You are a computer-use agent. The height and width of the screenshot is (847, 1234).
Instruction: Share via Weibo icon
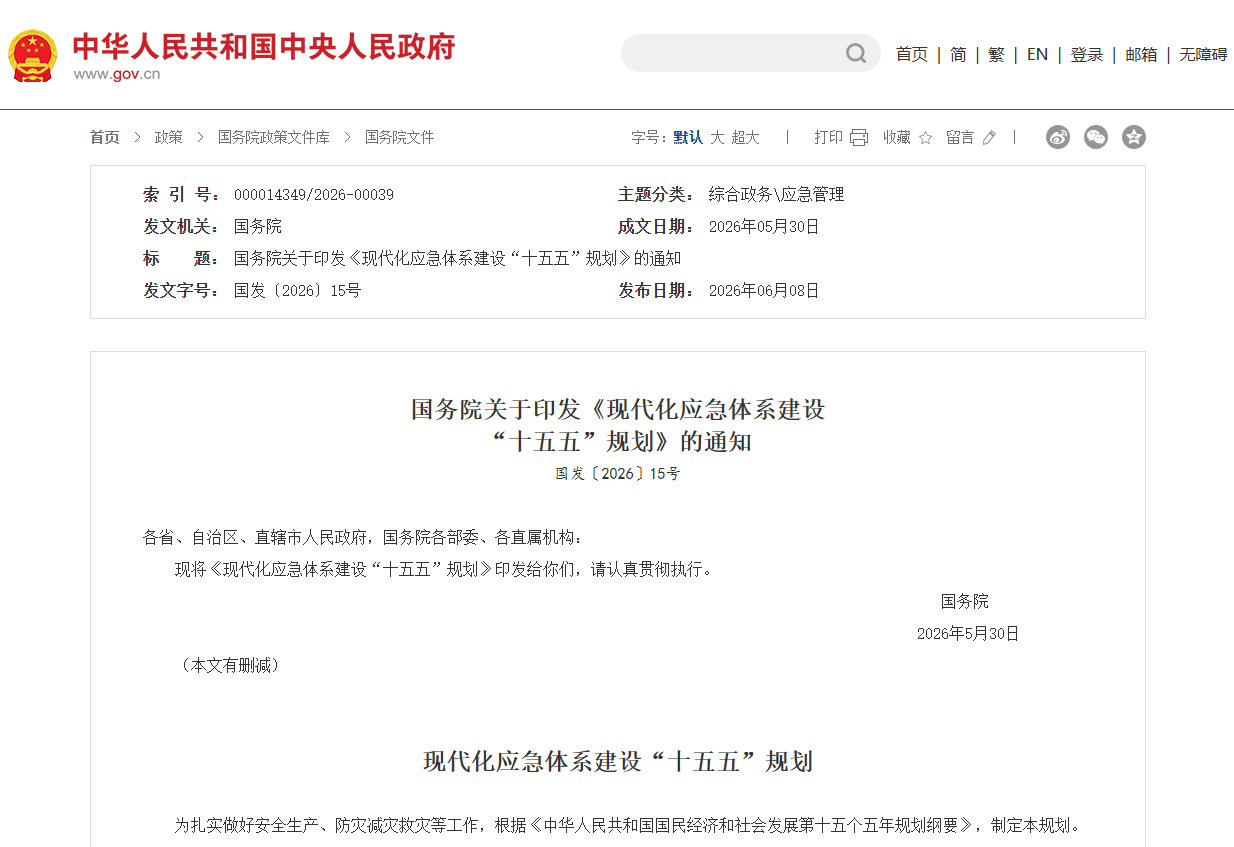[x=1058, y=137]
